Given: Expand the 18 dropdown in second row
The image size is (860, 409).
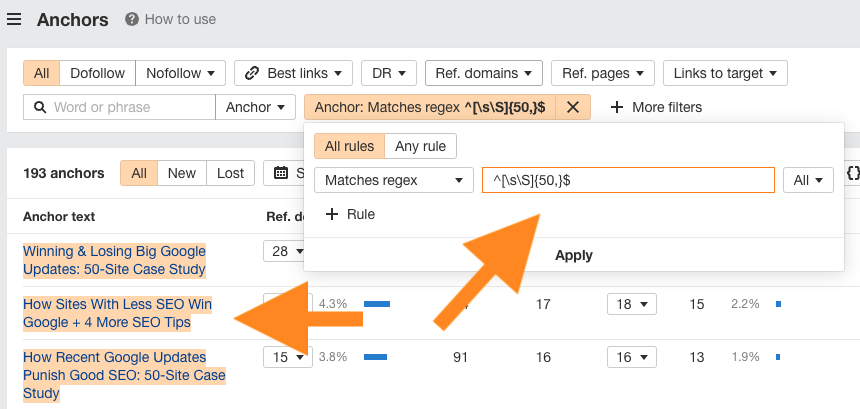Looking at the screenshot, I should click(632, 304).
